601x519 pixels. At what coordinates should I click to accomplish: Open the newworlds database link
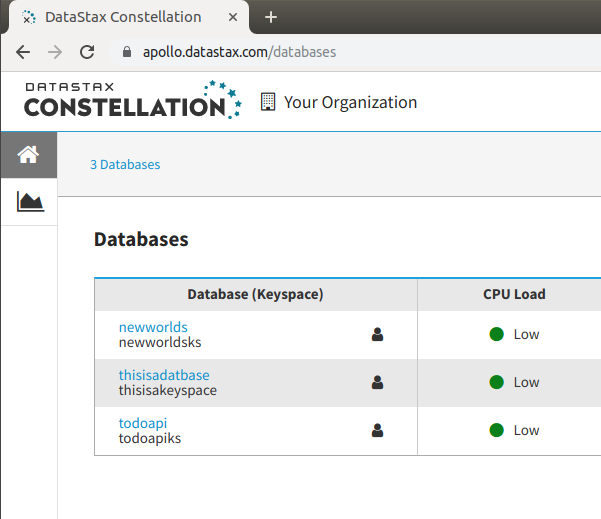(153, 327)
